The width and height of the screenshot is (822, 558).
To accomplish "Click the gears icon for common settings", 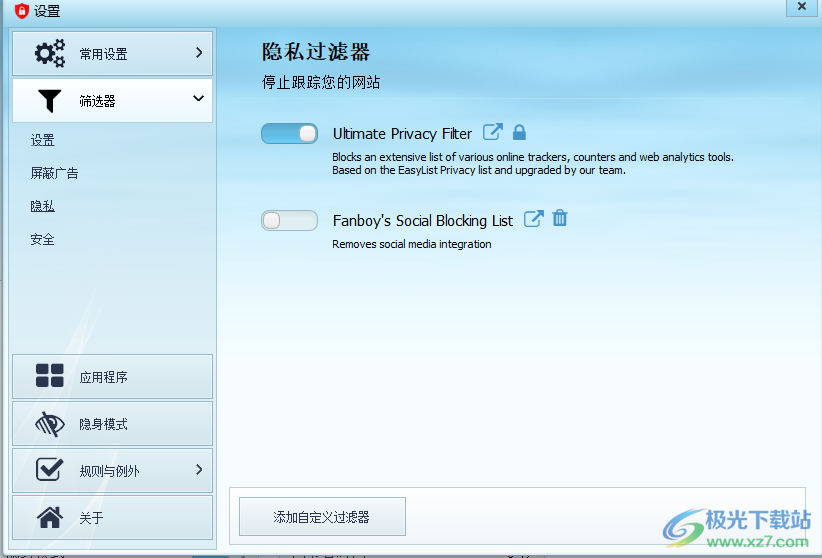I will pyautogui.click(x=50, y=53).
